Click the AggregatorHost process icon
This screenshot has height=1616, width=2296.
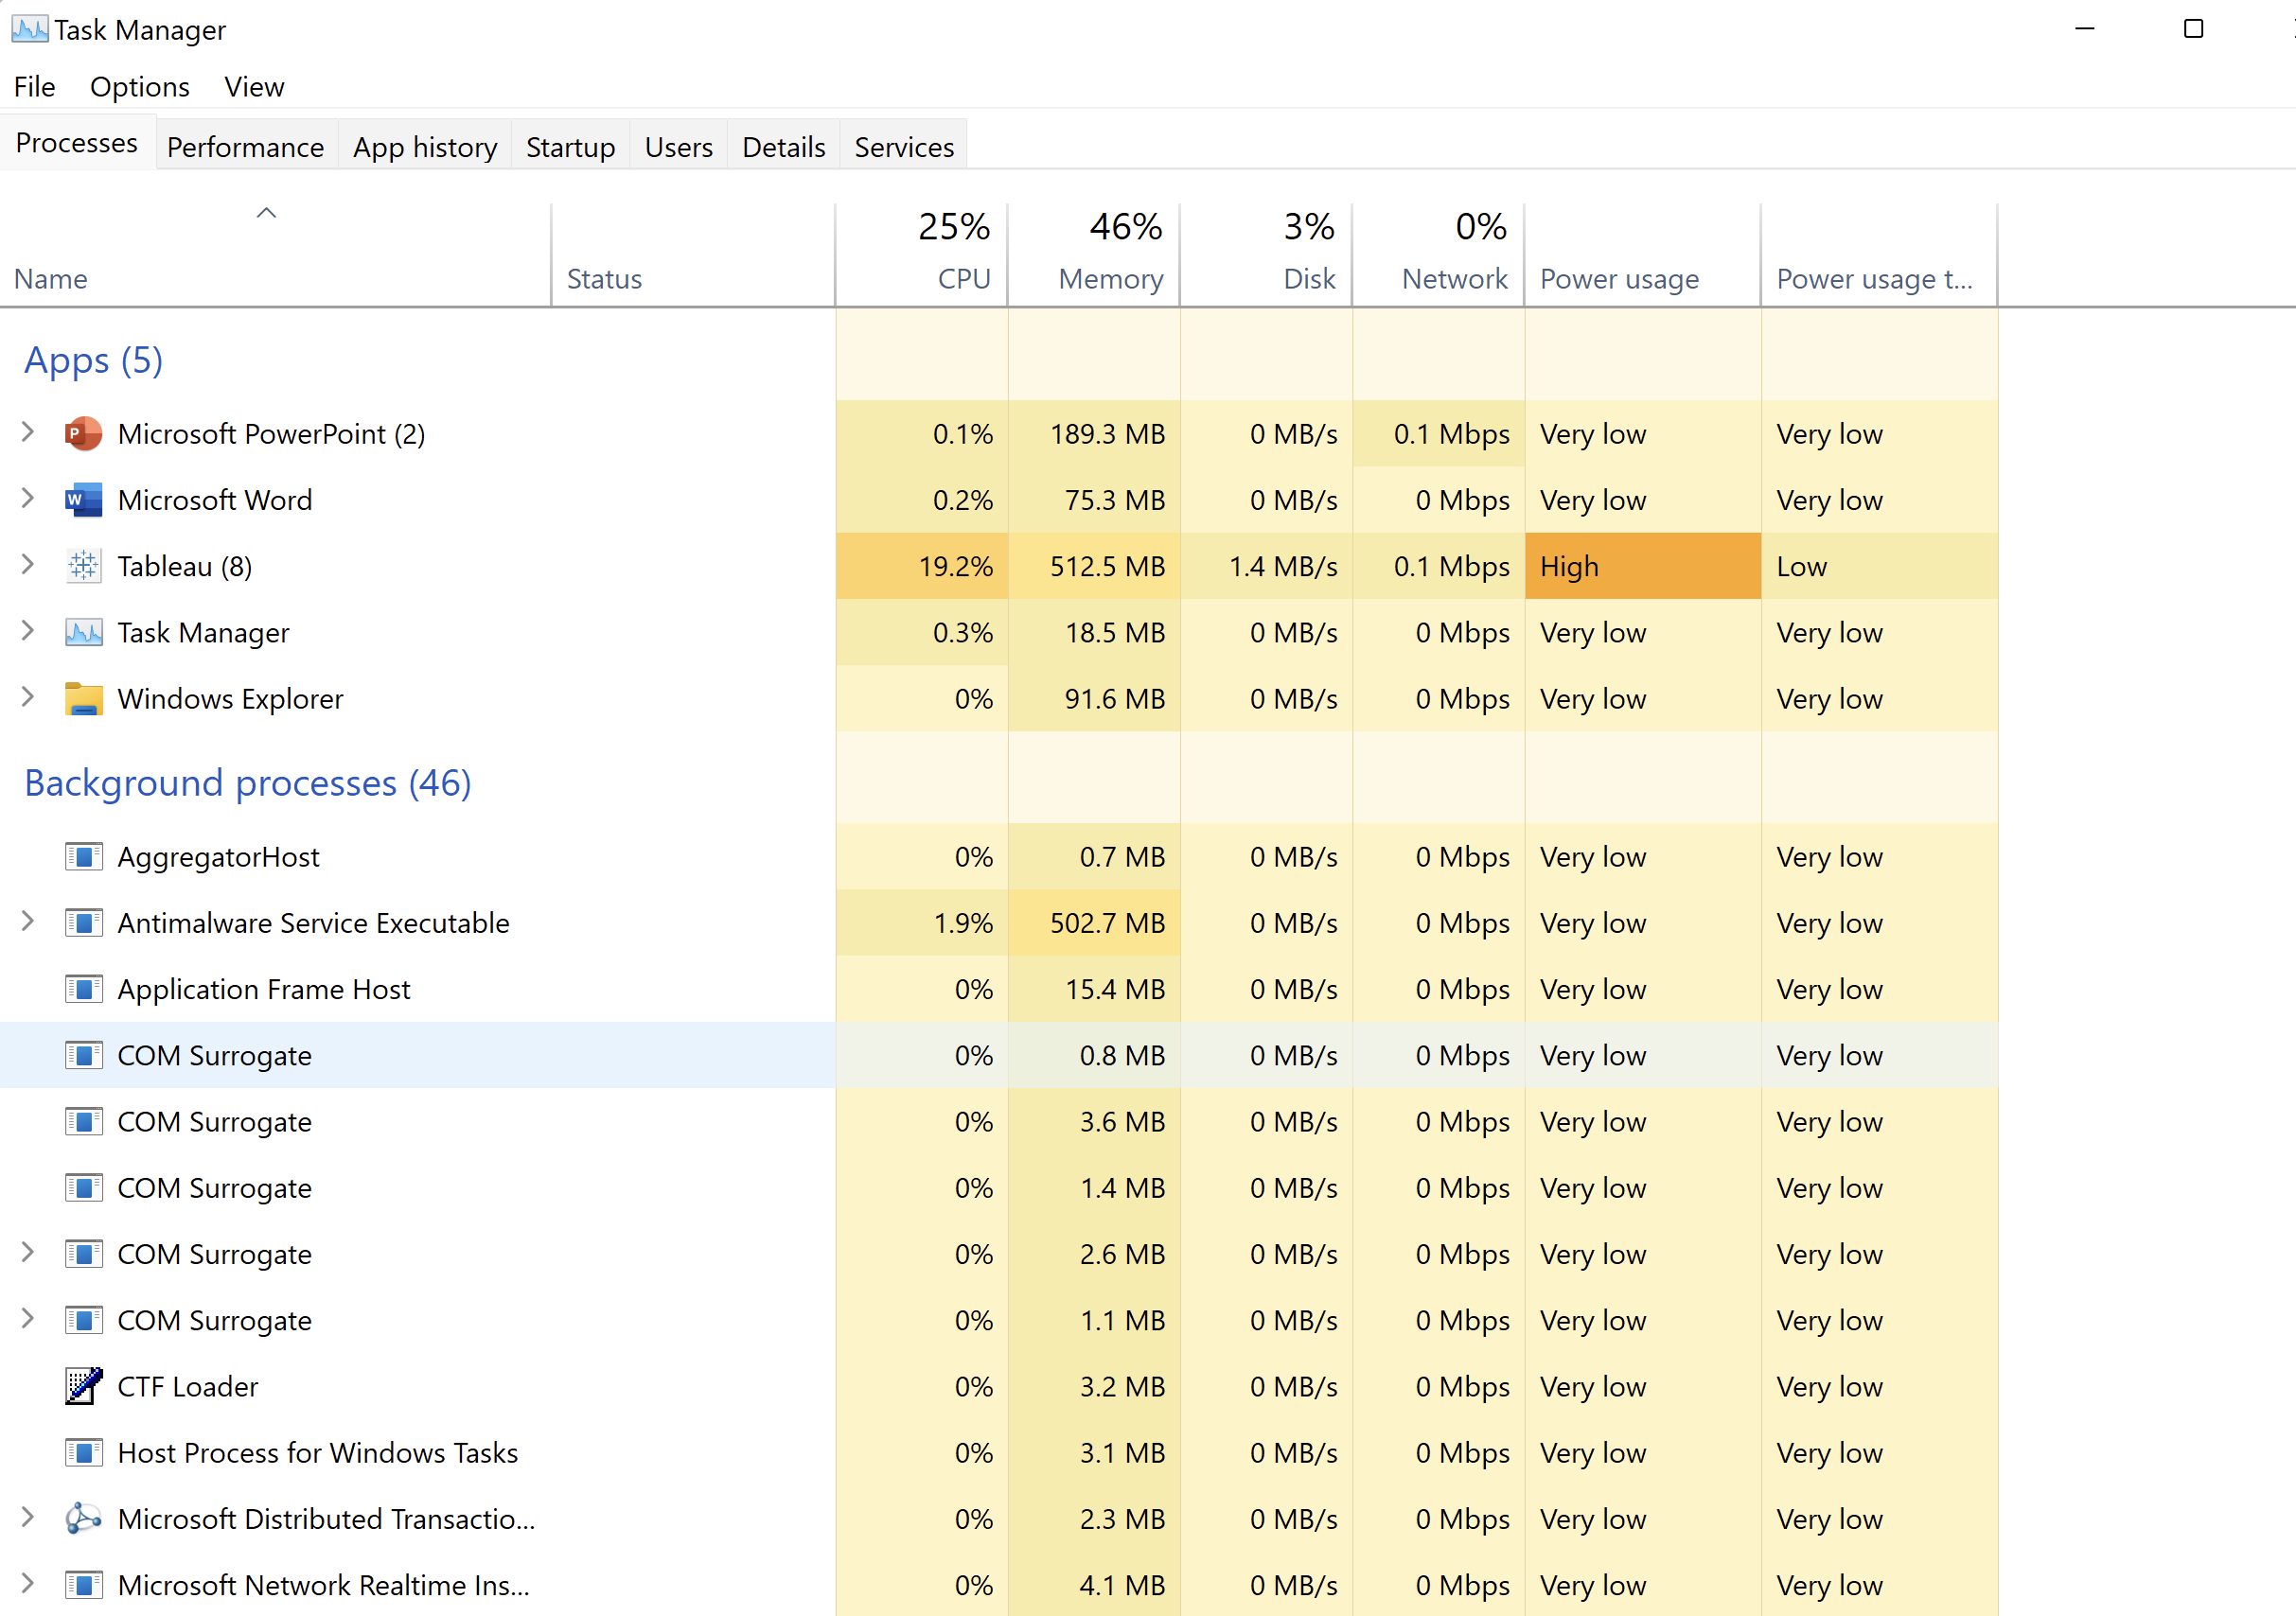[x=84, y=857]
